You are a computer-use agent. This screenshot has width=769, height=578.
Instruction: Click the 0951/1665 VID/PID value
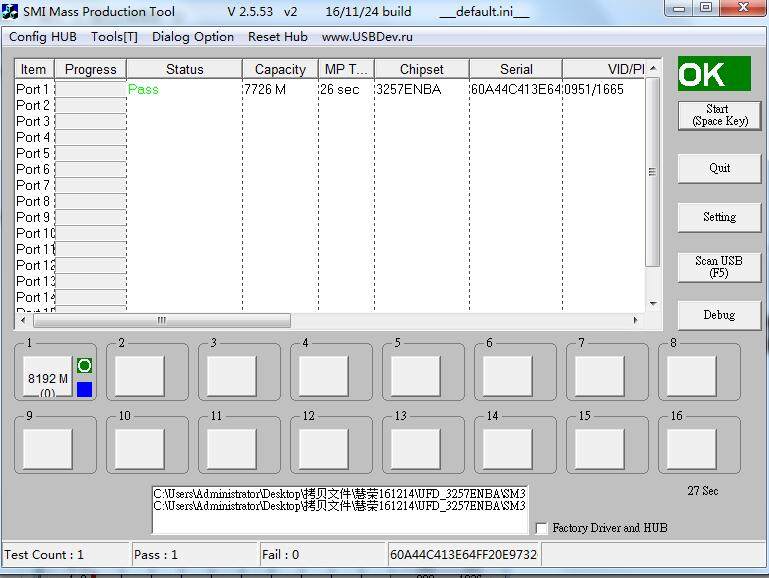593,89
